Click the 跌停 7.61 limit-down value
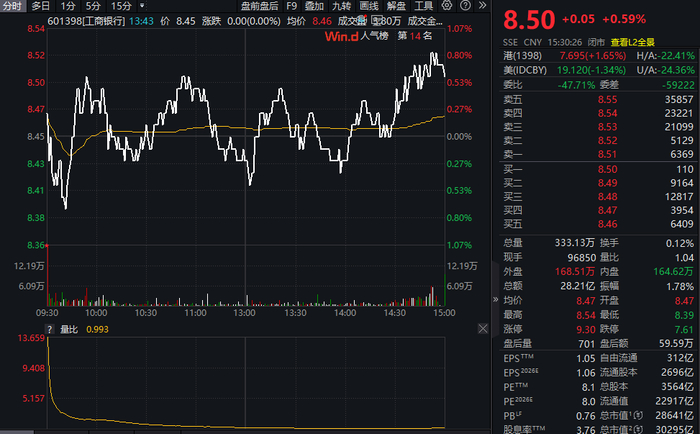This screenshot has width=700, height=434. pos(684,330)
